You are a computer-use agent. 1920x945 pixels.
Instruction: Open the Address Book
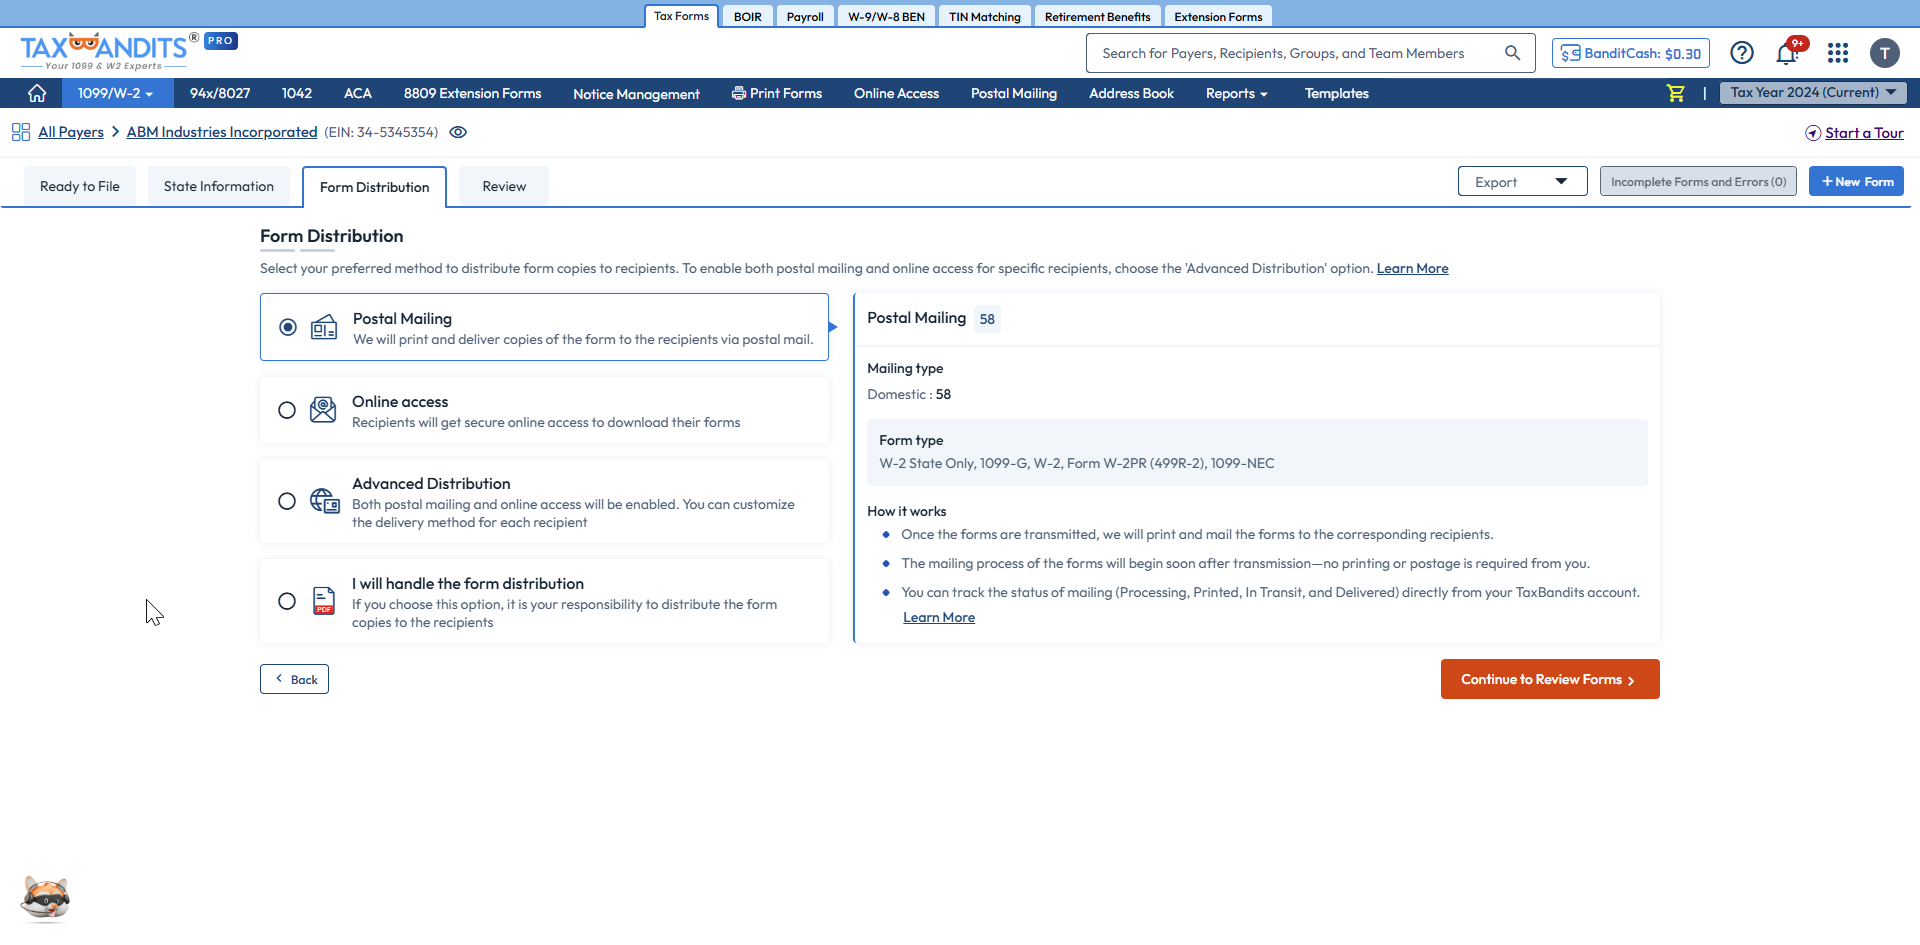1132,93
